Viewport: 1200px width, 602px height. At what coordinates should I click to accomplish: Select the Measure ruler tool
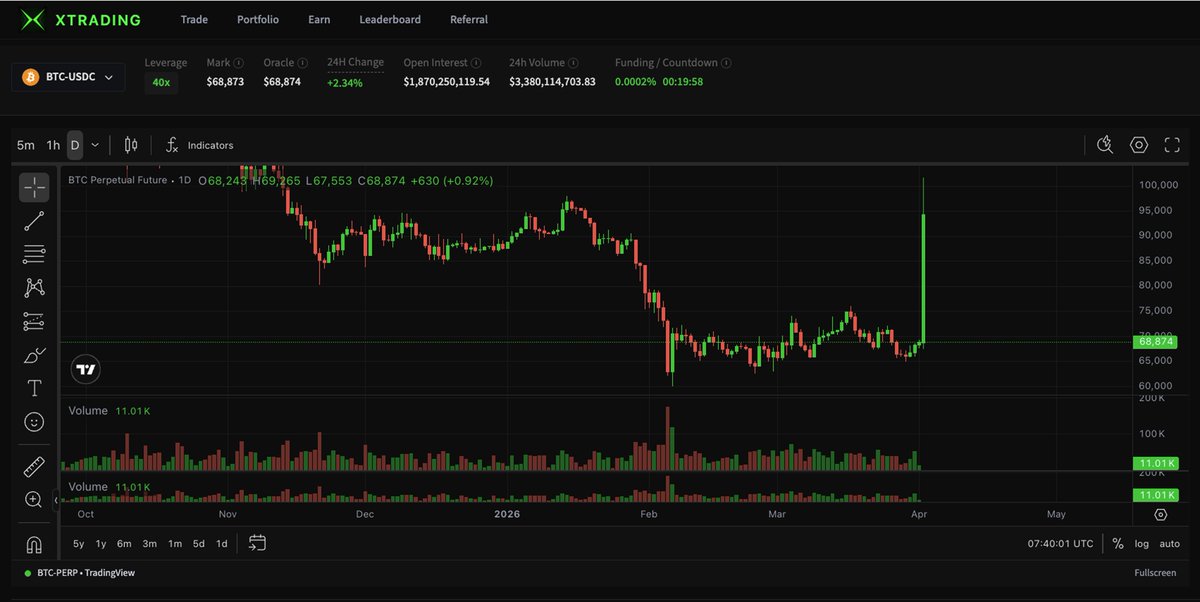pos(34,466)
